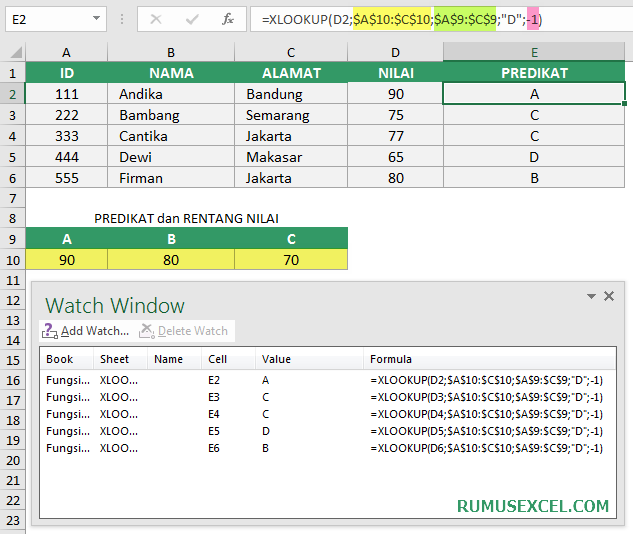Select PREDIKAT cell B in row 6

pyautogui.click(x=534, y=178)
